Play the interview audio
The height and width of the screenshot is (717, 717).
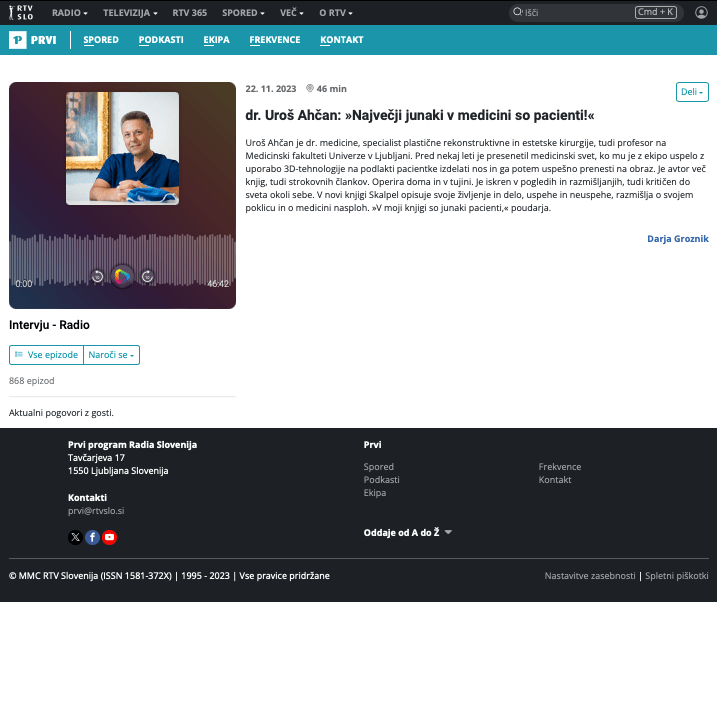122,276
